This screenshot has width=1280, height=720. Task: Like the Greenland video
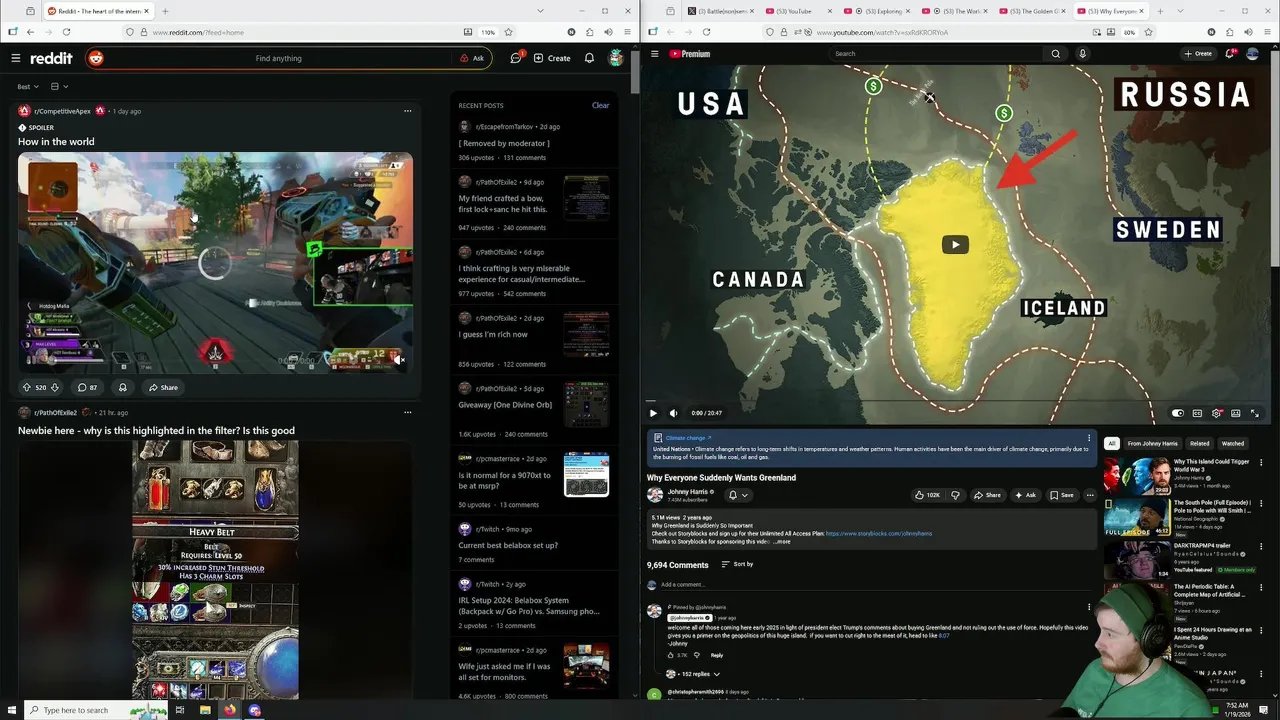(x=927, y=495)
